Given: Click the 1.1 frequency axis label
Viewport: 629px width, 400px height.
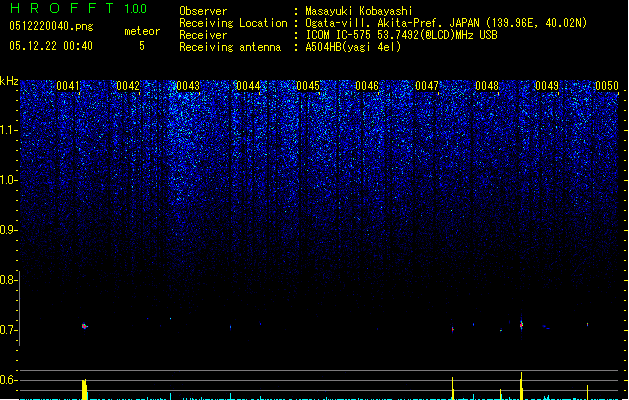Looking at the screenshot, I should click(x=8, y=130).
